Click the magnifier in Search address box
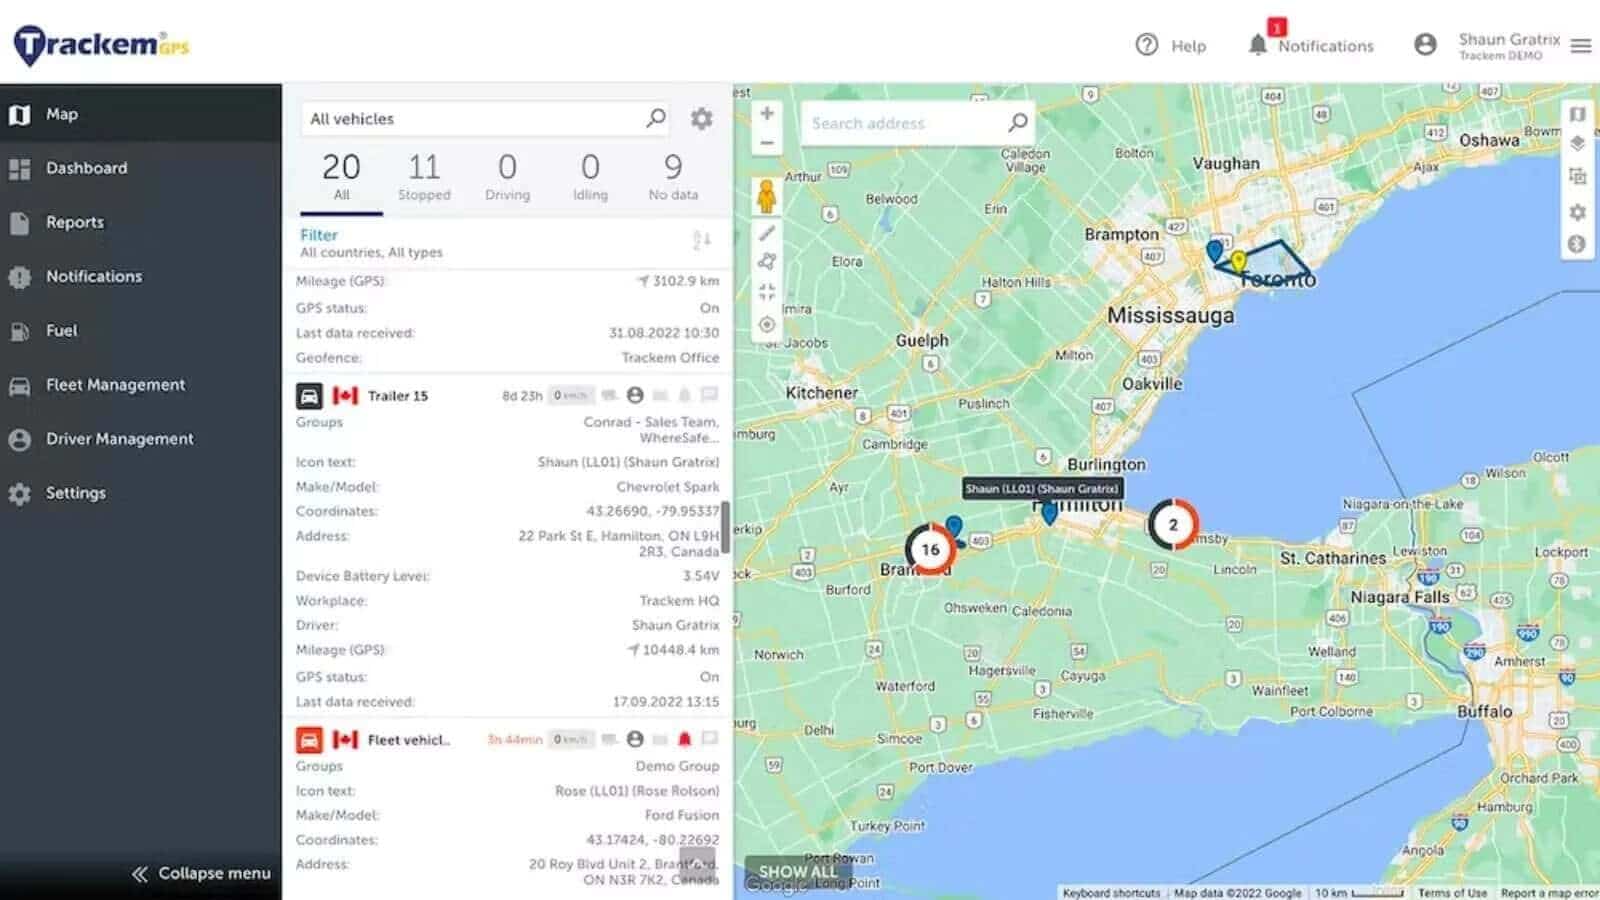Image resolution: width=1600 pixels, height=900 pixels. [1018, 123]
